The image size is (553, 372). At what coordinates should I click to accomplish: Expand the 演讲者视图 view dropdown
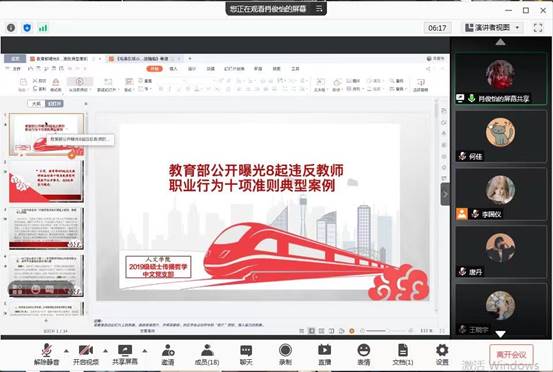point(492,28)
